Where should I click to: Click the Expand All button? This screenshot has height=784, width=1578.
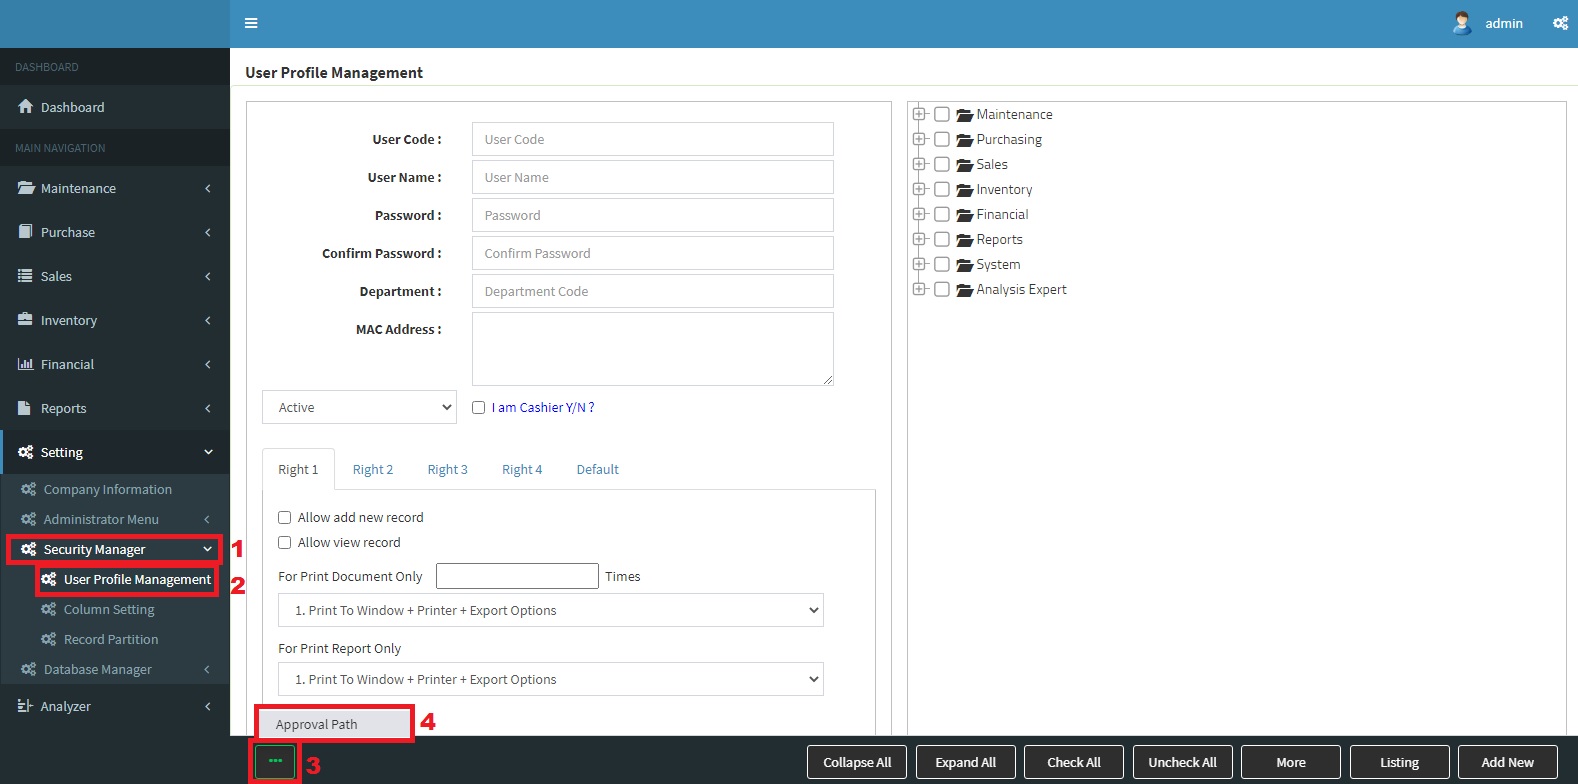coord(965,762)
